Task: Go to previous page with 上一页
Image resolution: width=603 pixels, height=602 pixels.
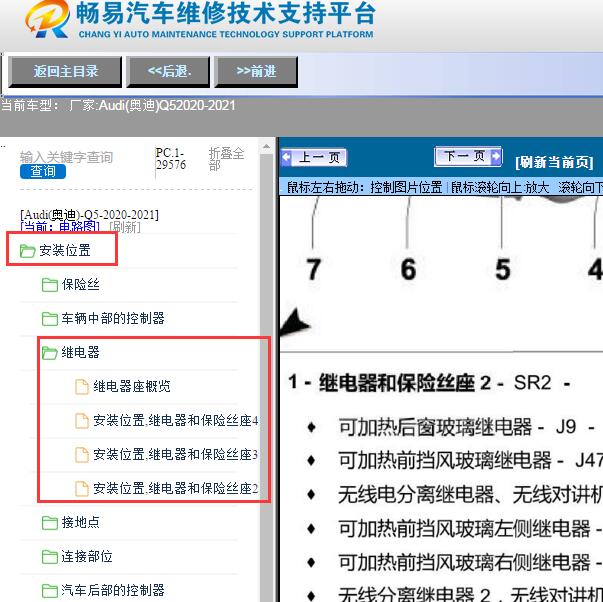Action: pyautogui.click(x=314, y=157)
